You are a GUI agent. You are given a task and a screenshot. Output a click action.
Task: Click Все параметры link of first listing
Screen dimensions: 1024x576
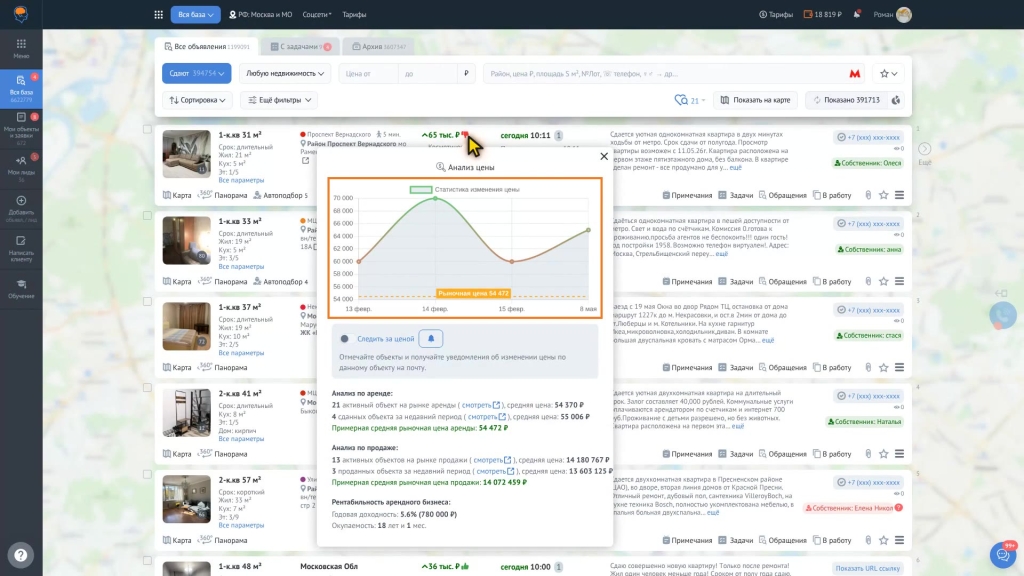click(x=241, y=180)
